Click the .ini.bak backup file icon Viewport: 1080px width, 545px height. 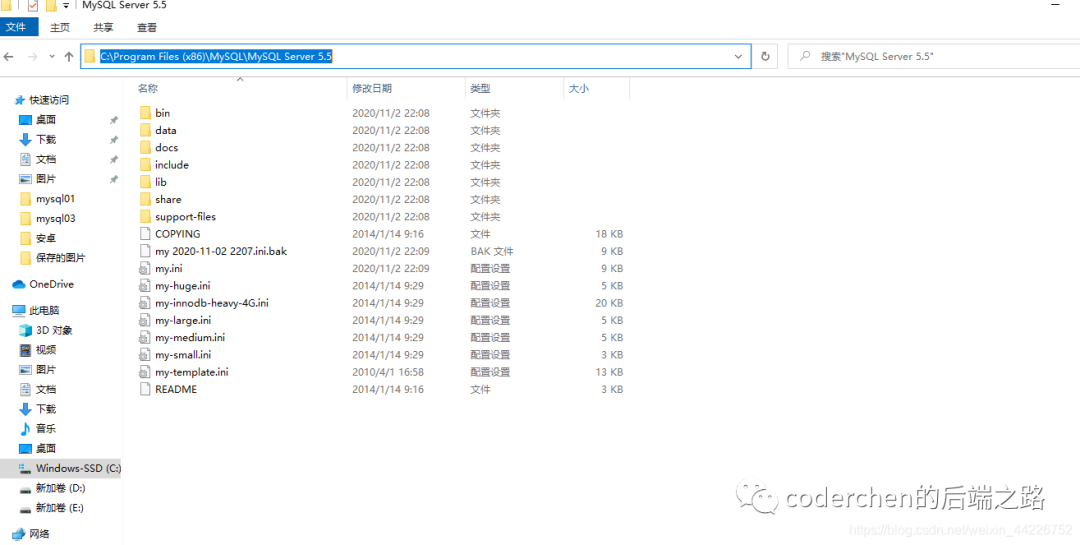tap(145, 251)
